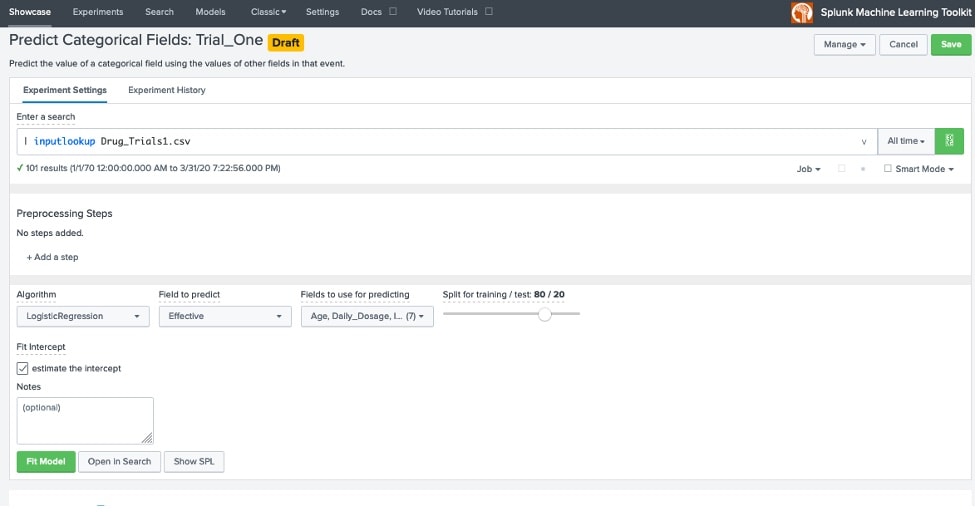Toggle the estimate the intercept checkbox

coord(22,368)
